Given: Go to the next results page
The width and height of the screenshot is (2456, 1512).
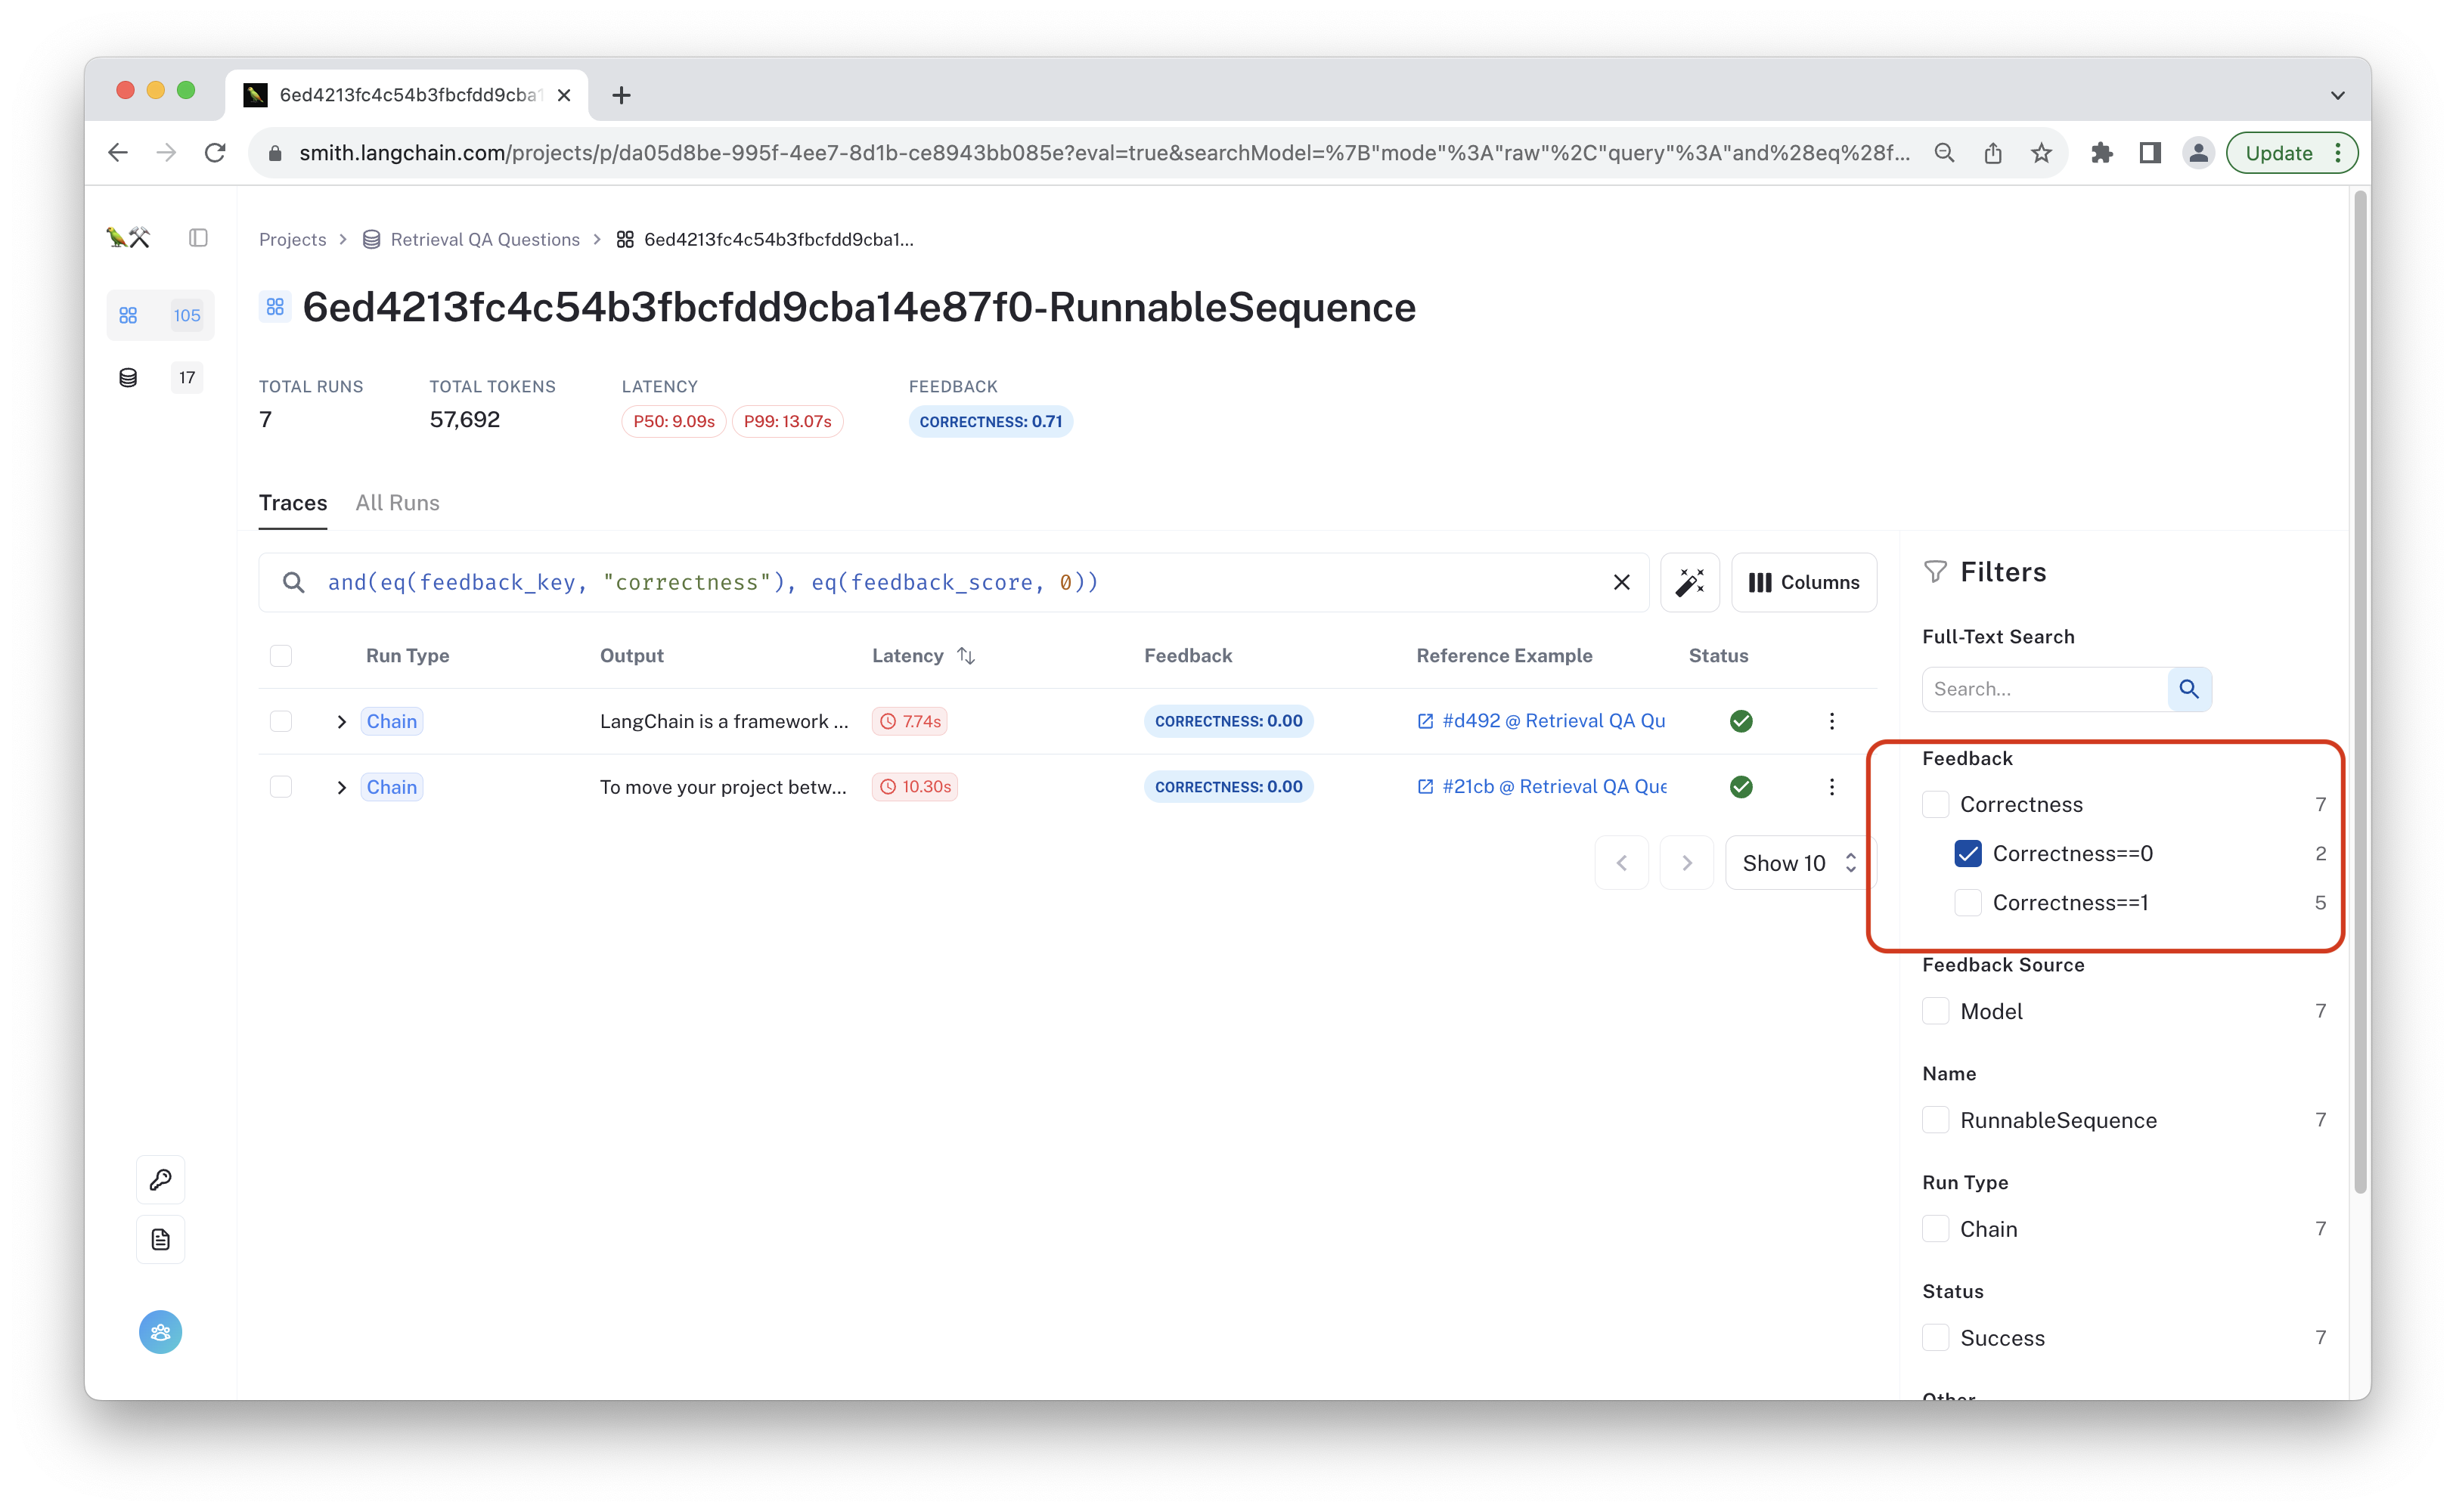Looking at the screenshot, I should tap(1686, 863).
